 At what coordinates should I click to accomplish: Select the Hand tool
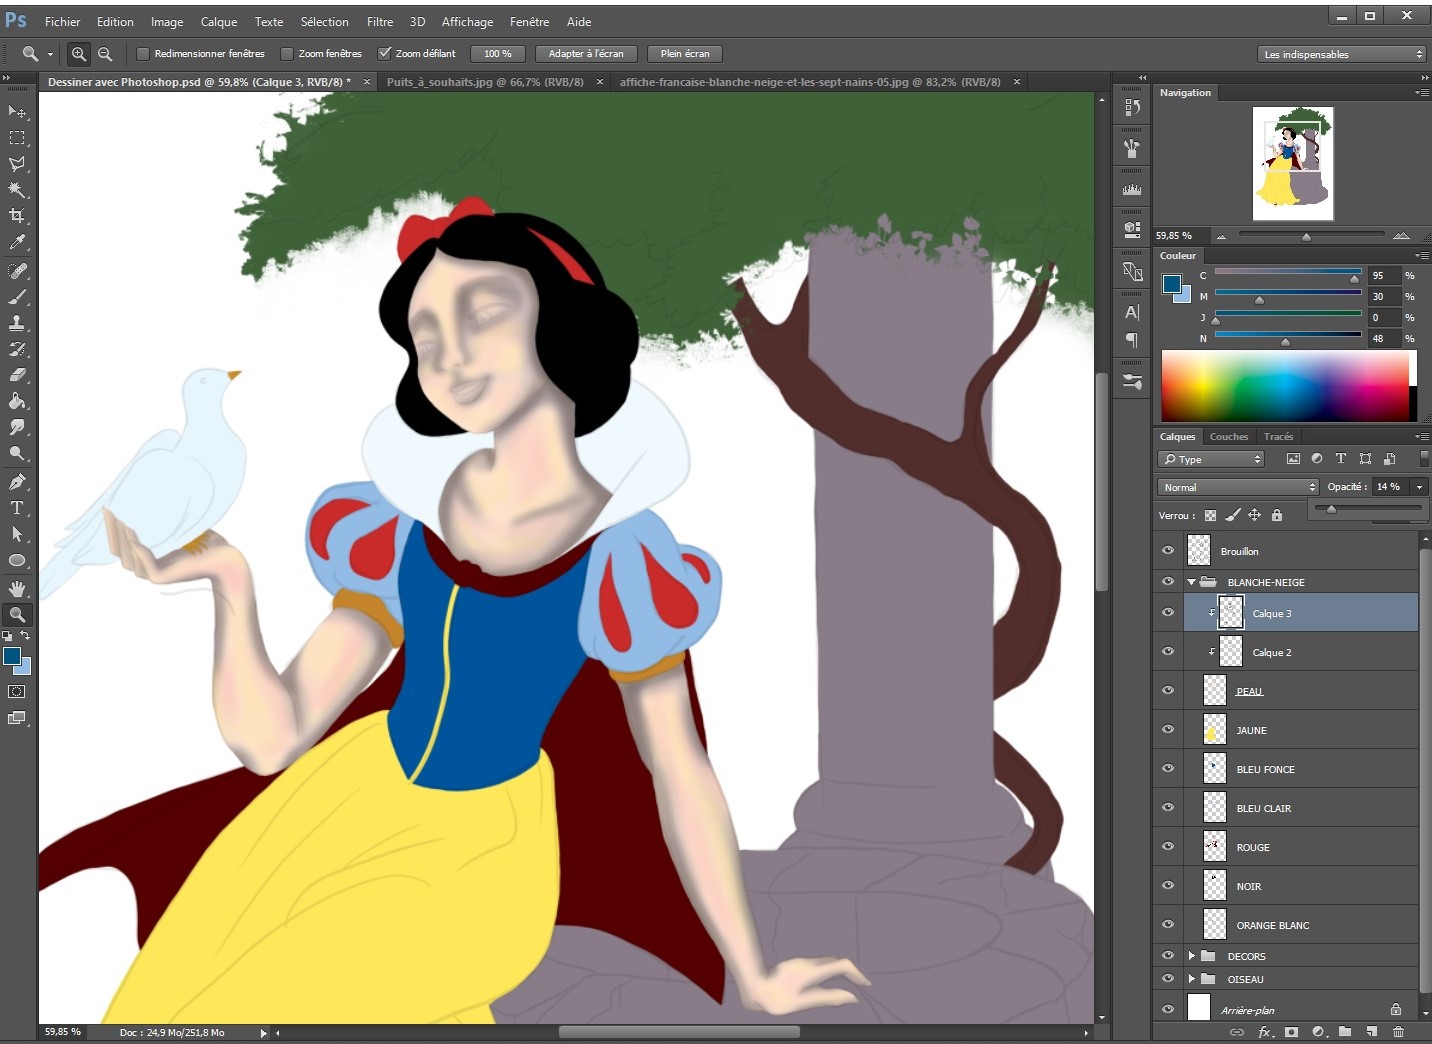[17, 589]
